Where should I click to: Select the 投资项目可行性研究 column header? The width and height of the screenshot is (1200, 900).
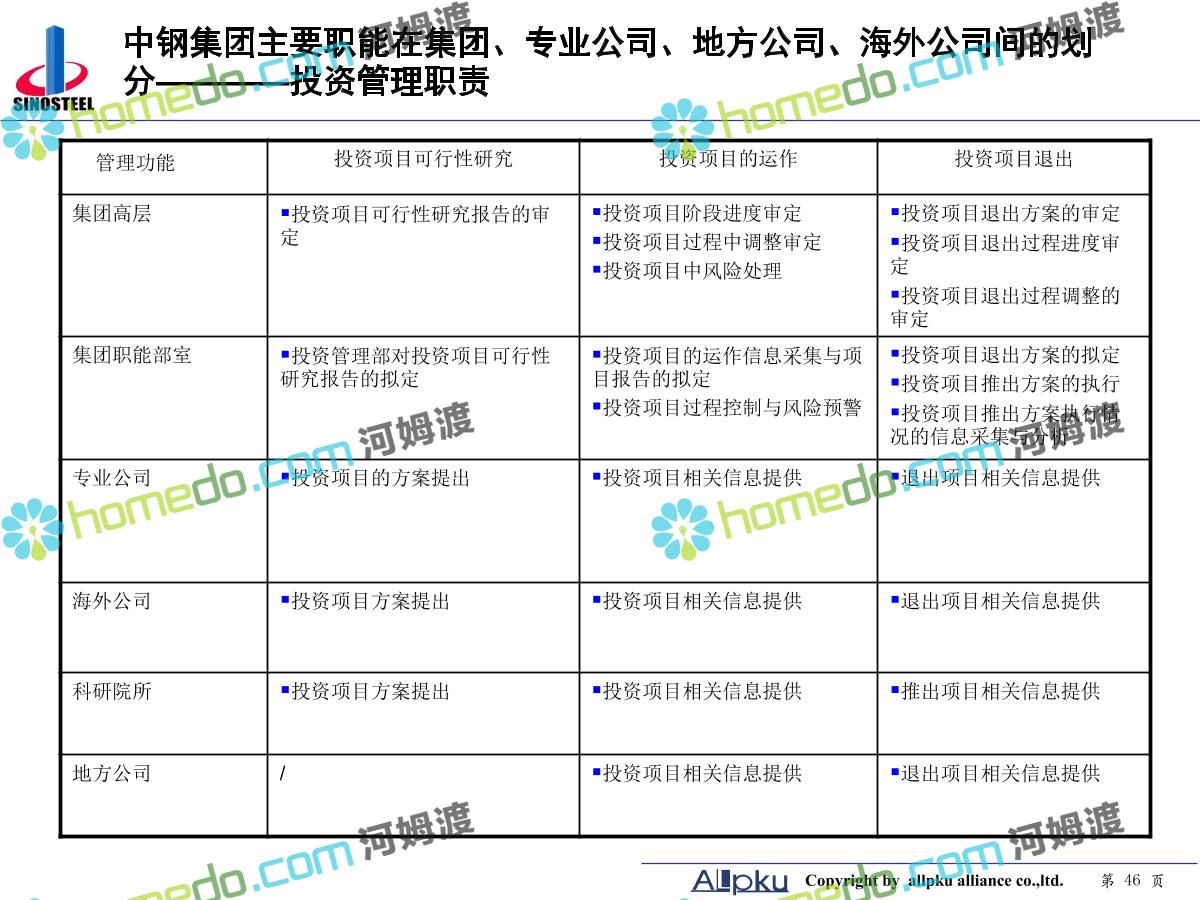(x=423, y=159)
